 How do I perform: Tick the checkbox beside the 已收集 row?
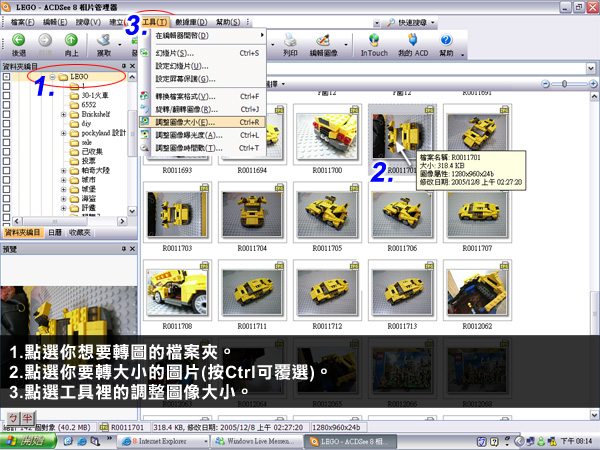pos(6,152)
